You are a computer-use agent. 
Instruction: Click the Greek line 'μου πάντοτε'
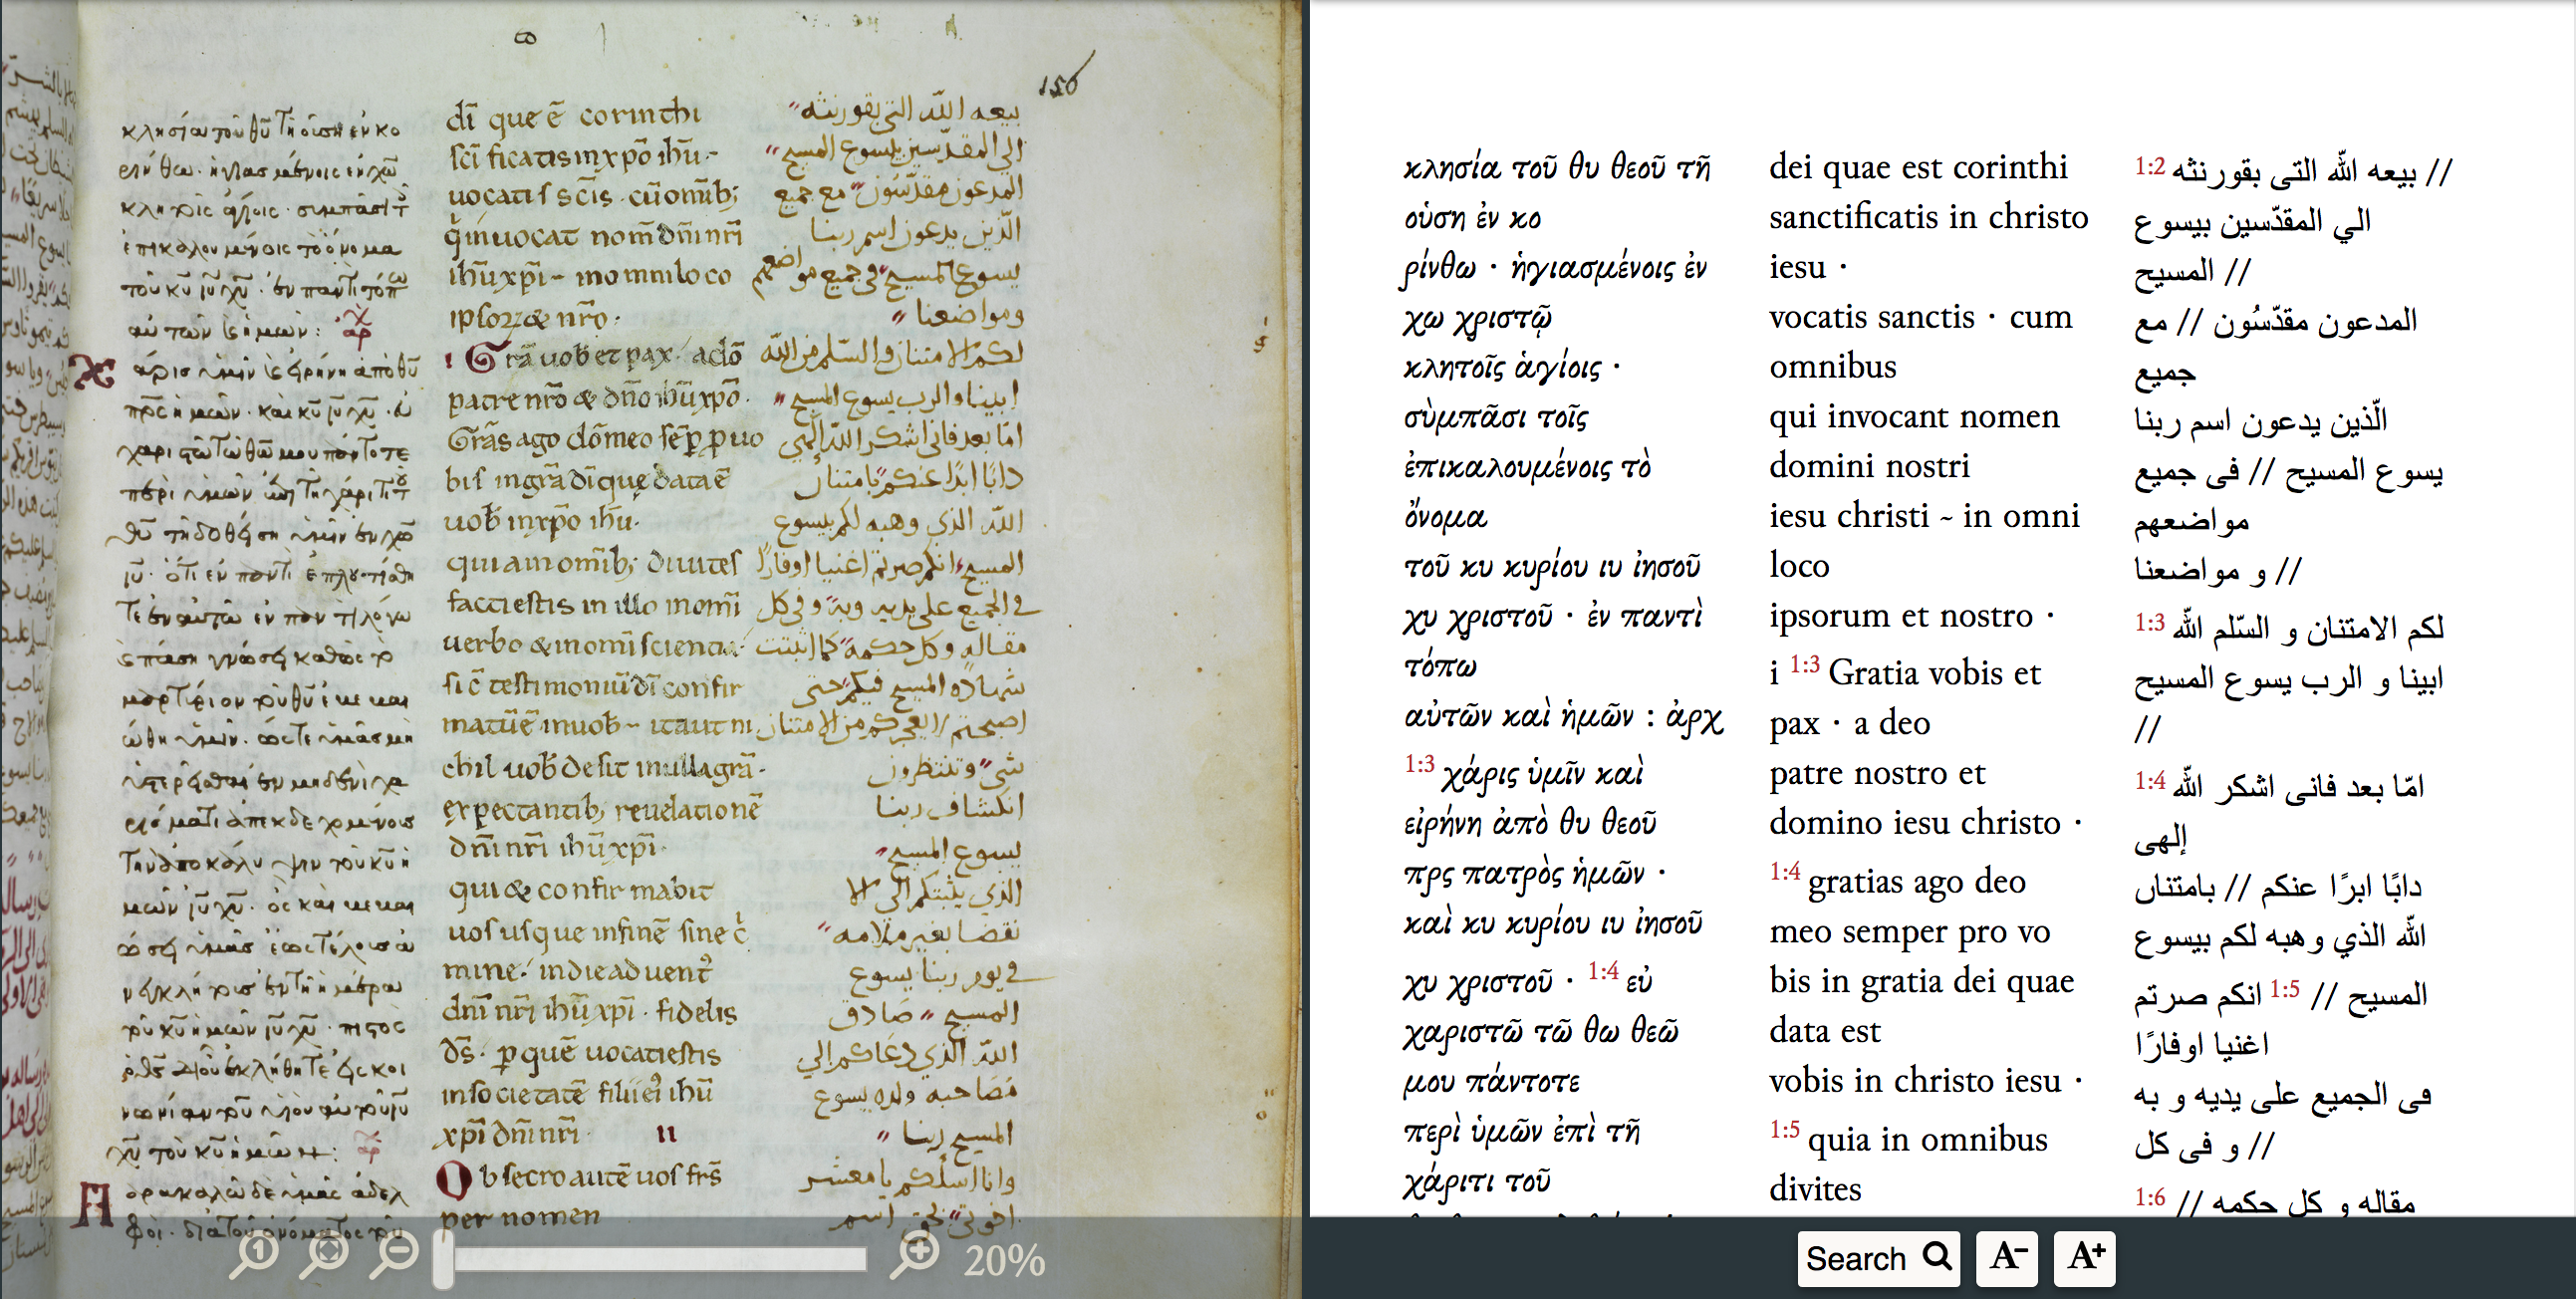point(1491,1081)
